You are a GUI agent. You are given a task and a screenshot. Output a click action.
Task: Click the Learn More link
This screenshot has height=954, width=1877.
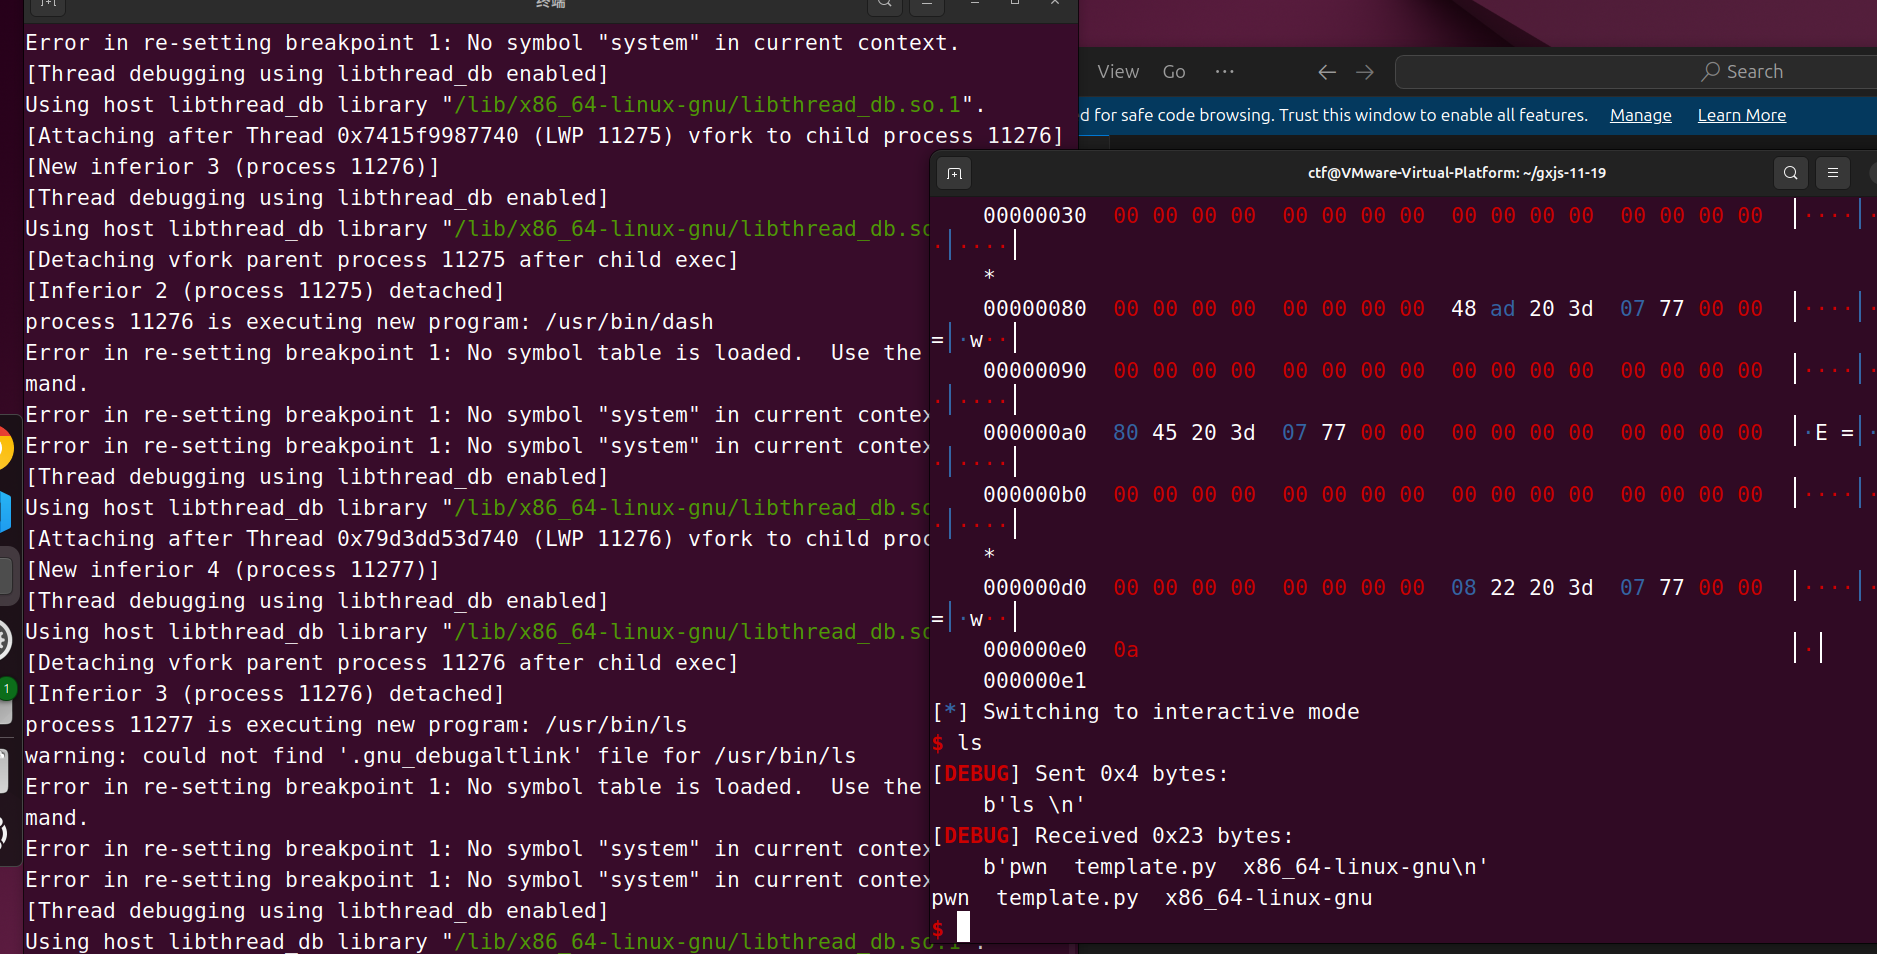[x=1741, y=115]
